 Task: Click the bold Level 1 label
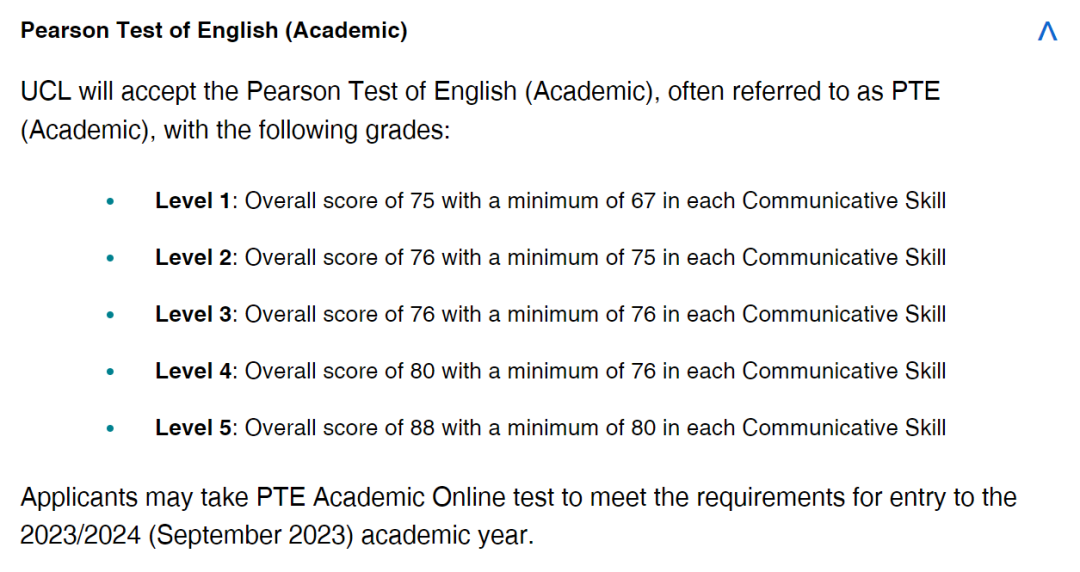[x=193, y=201]
